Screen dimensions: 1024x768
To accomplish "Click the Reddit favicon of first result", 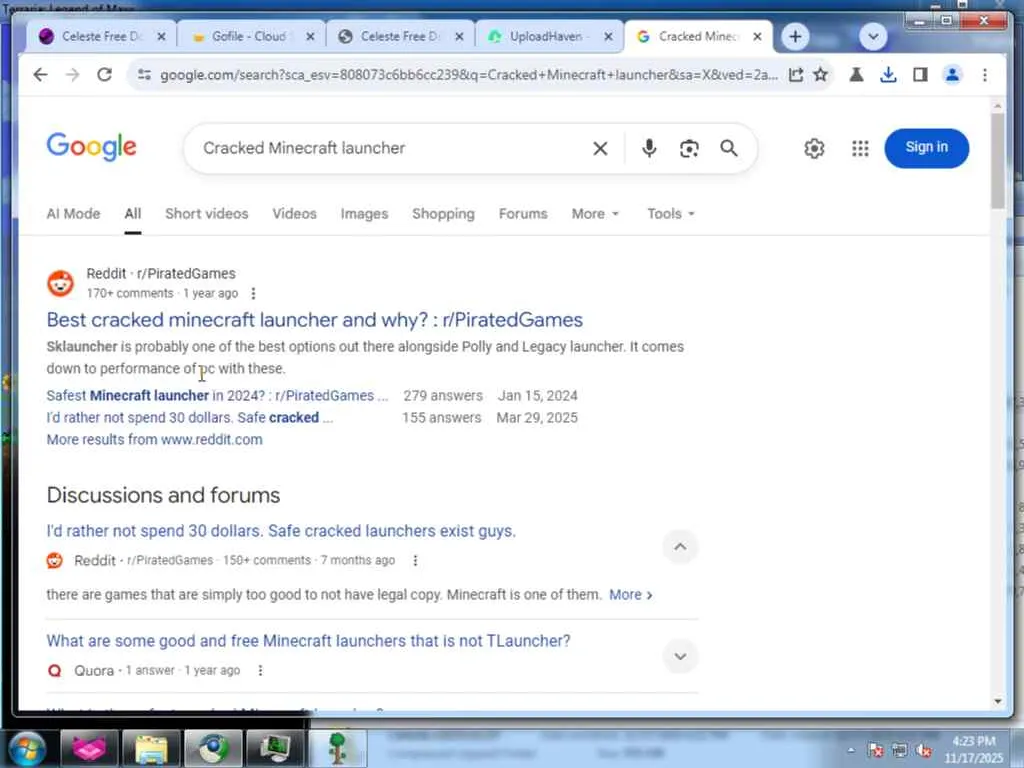I will coord(61,283).
